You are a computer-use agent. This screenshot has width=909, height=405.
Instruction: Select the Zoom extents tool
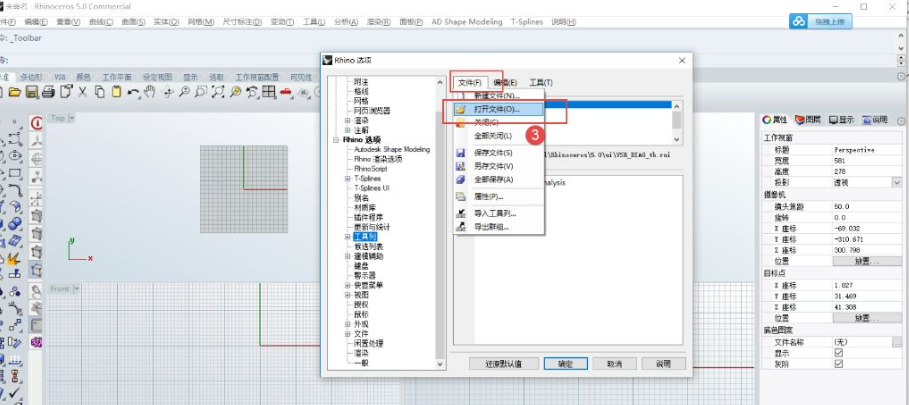[218, 92]
